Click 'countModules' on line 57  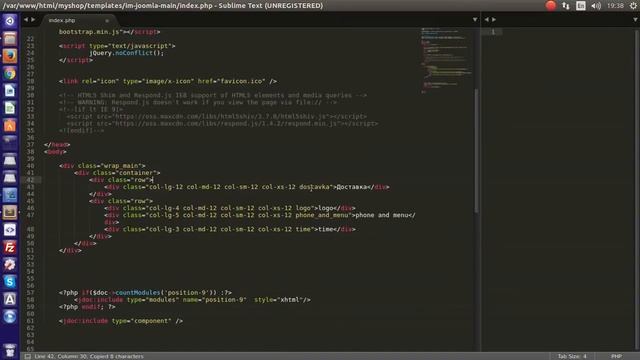point(138,293)
